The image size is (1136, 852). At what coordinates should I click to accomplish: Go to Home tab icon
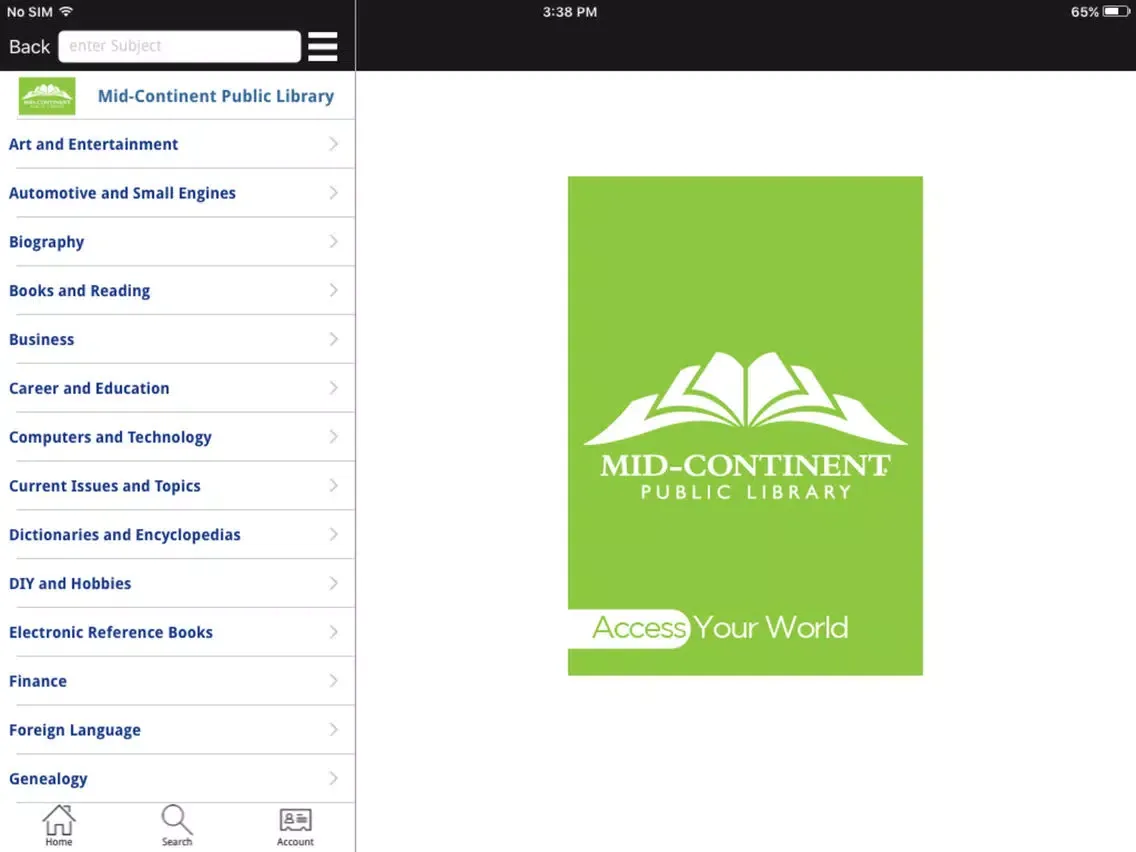tap(59, 825)
